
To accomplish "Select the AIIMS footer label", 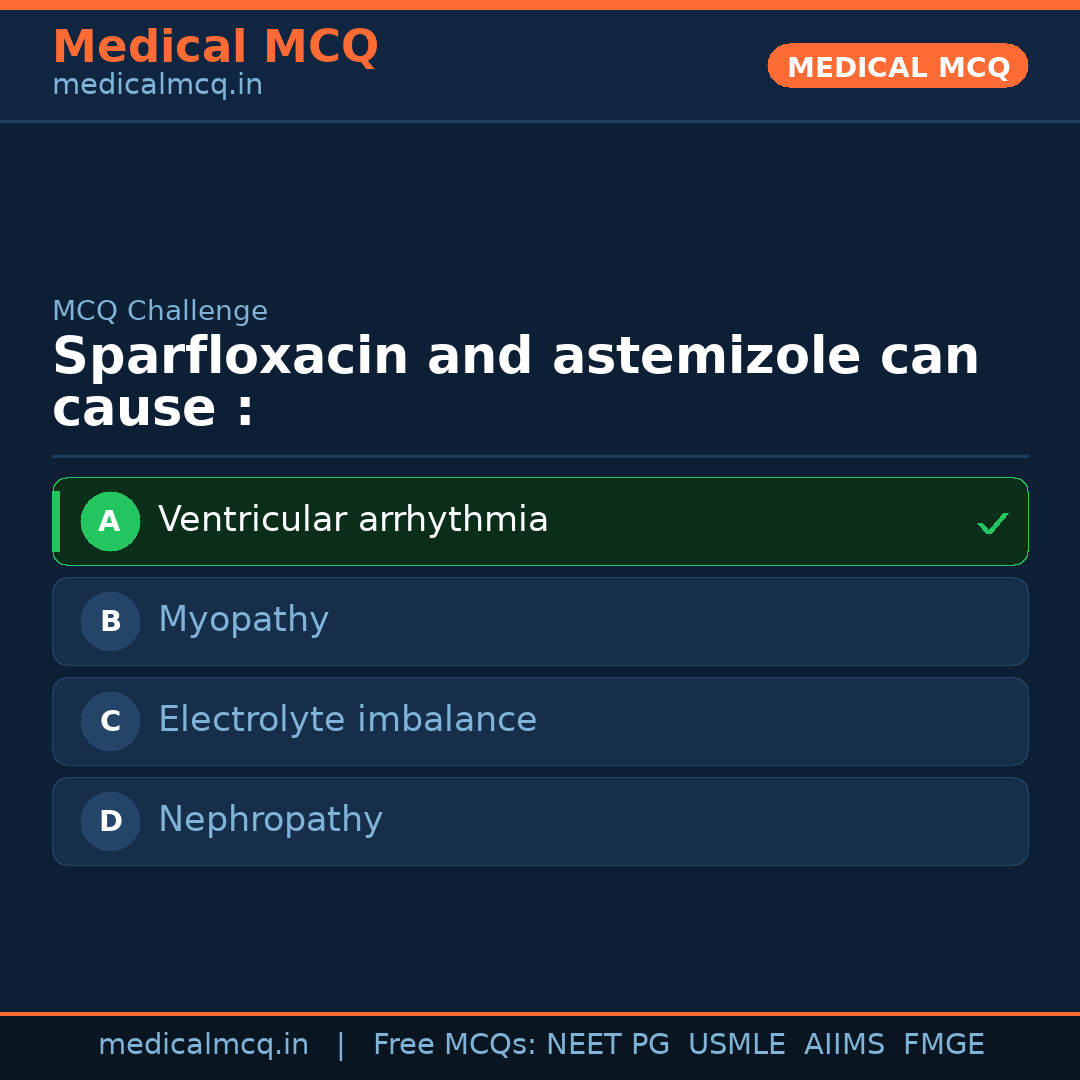I will [844, 1045].
